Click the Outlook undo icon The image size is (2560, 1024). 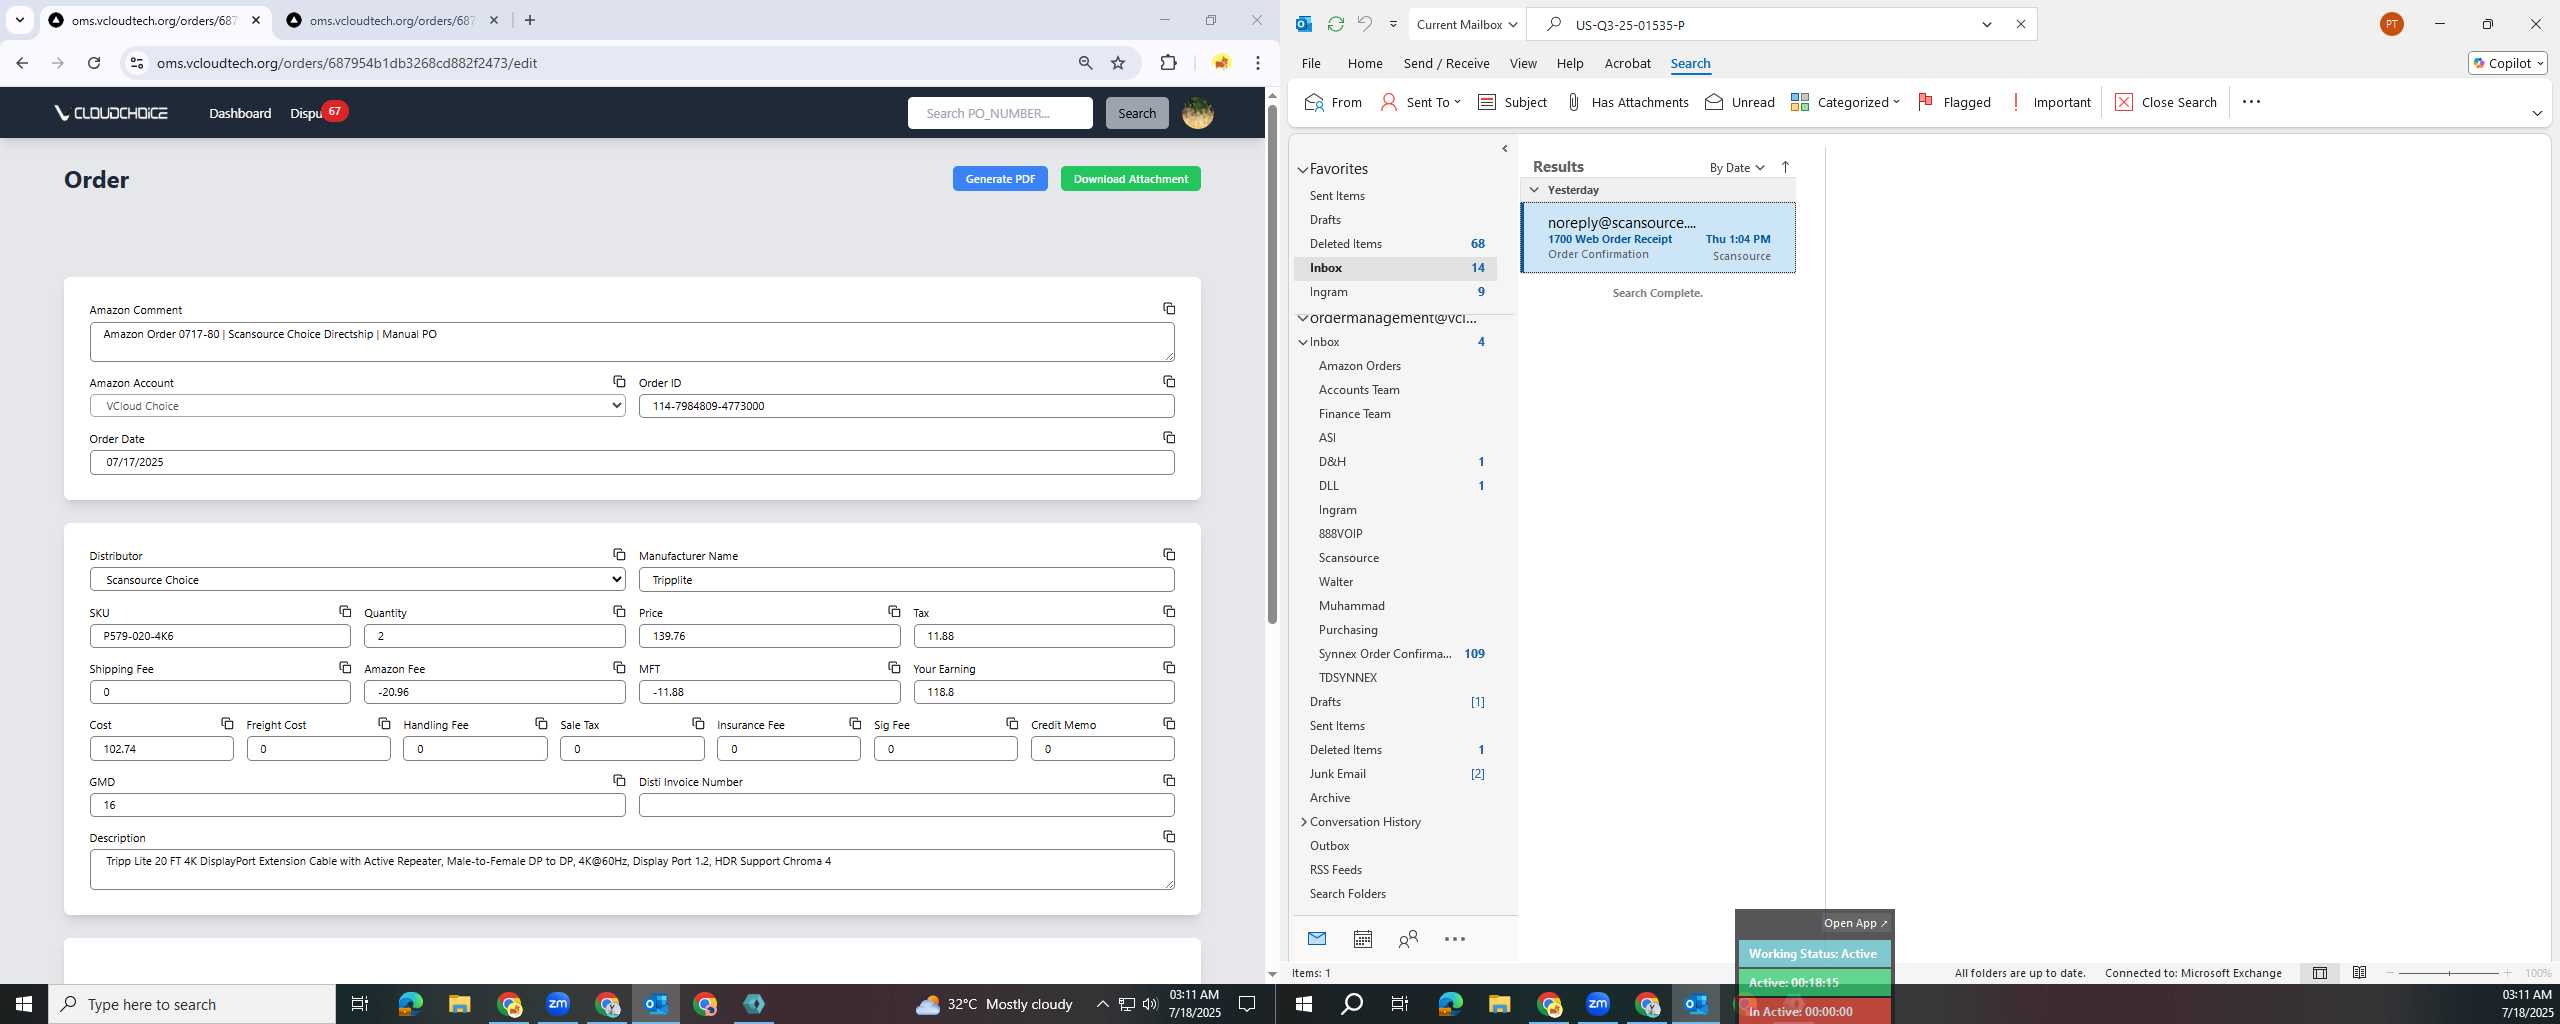point(1364,24)
